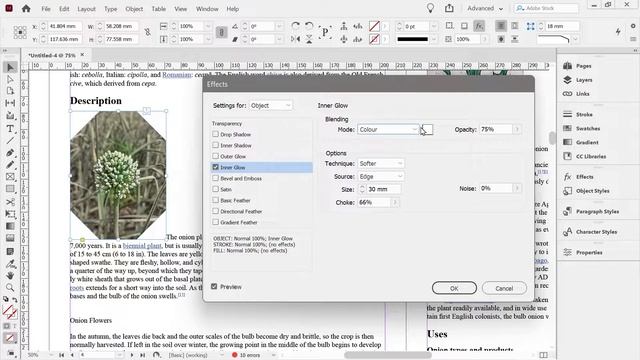Click OK in the Effects dialog
Viewport: 640px width, 360px height.
click(454, 288)
